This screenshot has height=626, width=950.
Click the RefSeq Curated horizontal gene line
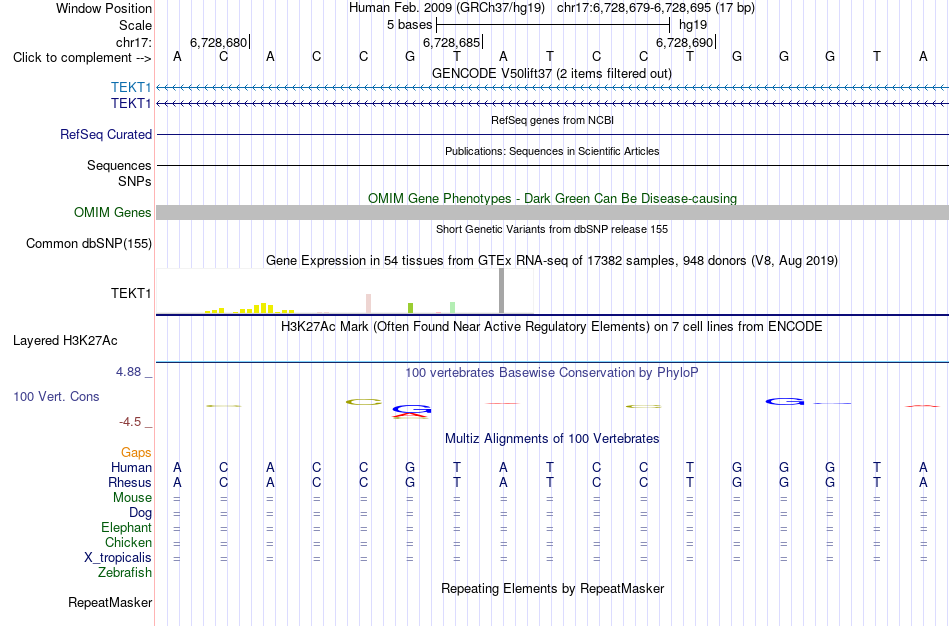pos(552,135)
